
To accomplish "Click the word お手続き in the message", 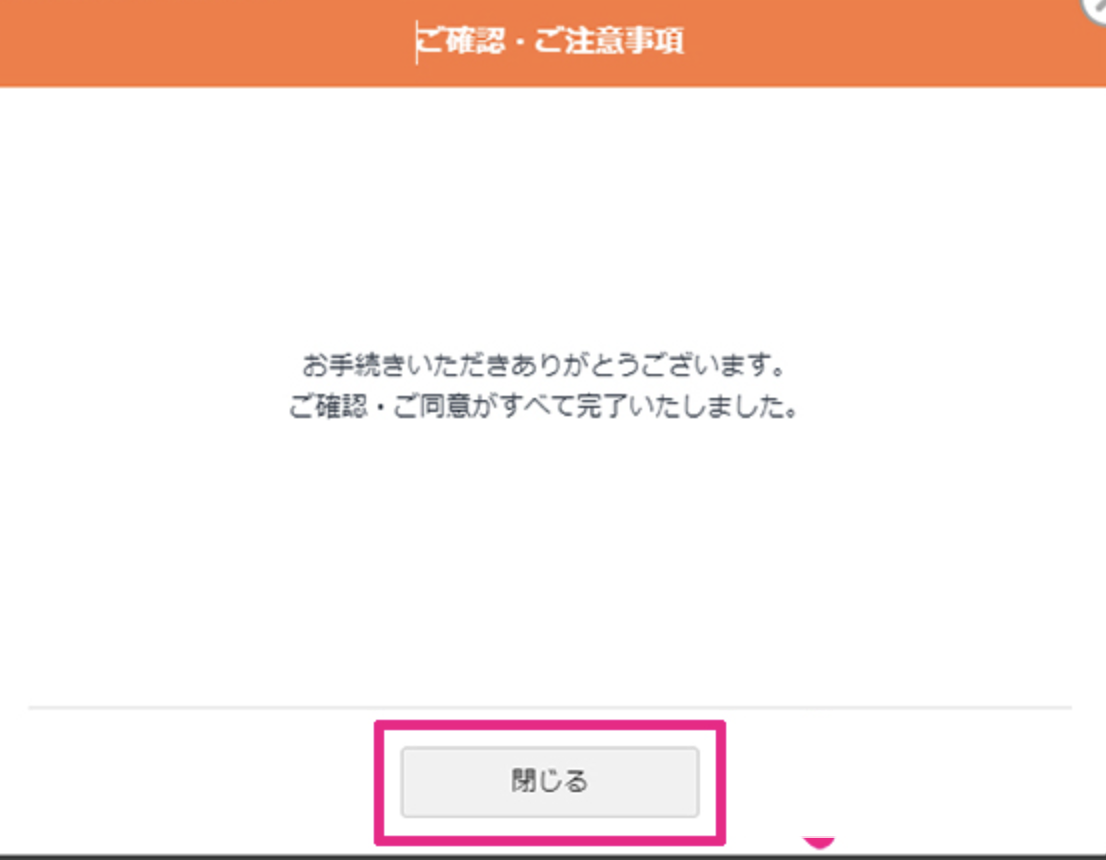I will click(356, 365).
